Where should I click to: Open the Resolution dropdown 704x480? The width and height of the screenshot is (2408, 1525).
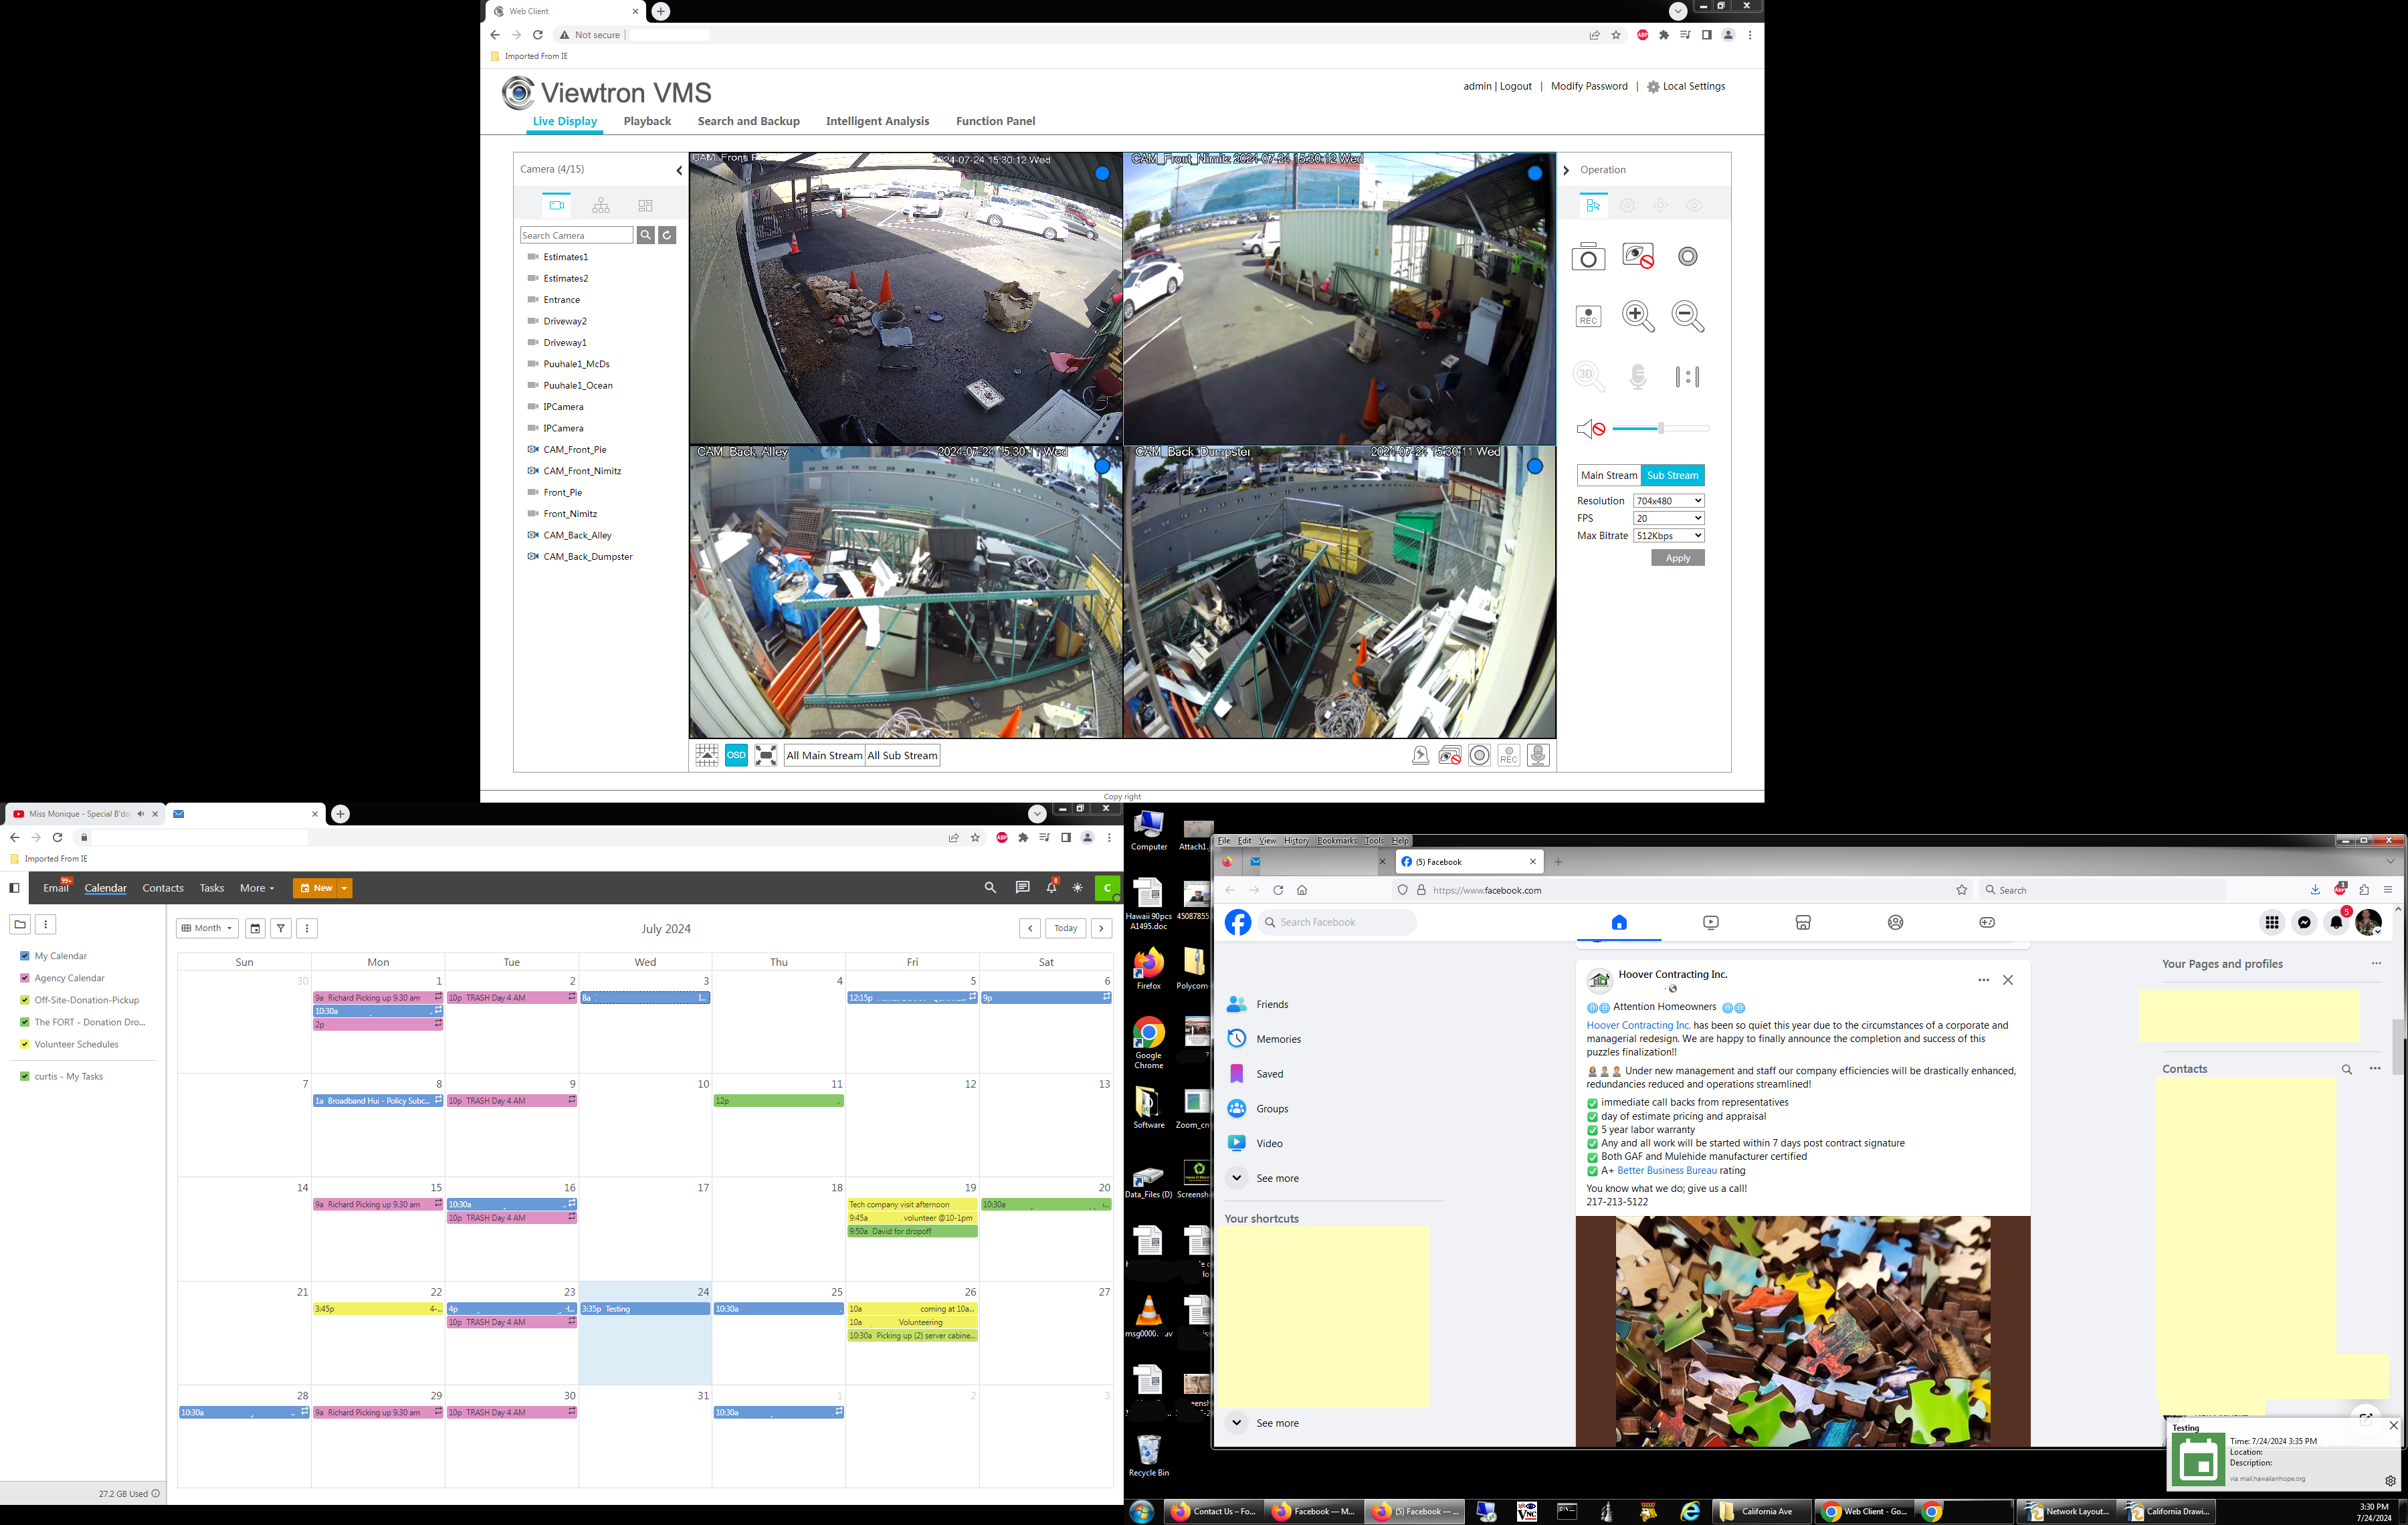point(1668,501)
